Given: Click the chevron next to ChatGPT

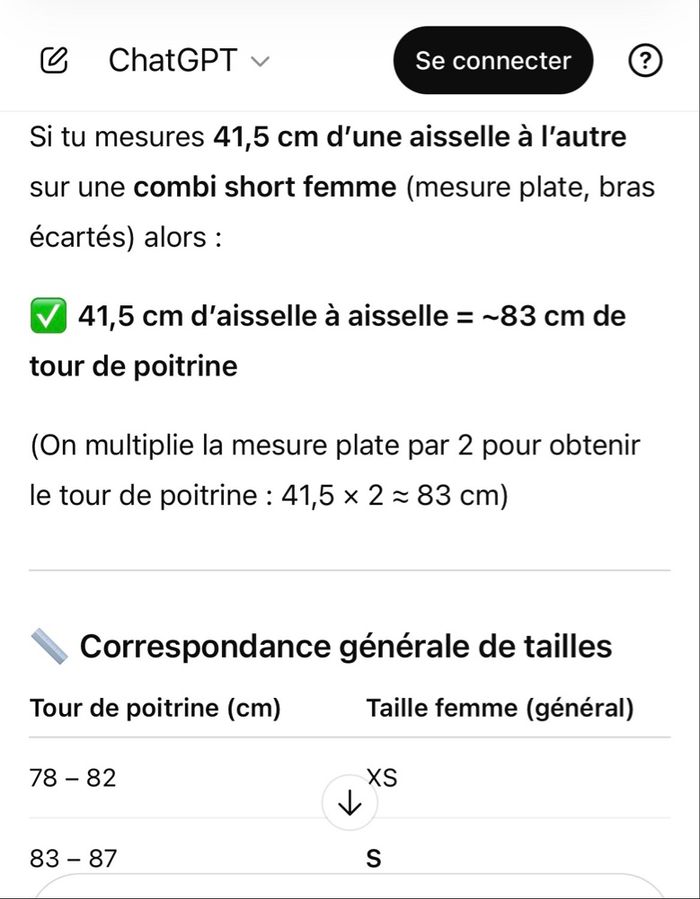Looking at the screenshot, I should tap(260, 62).
